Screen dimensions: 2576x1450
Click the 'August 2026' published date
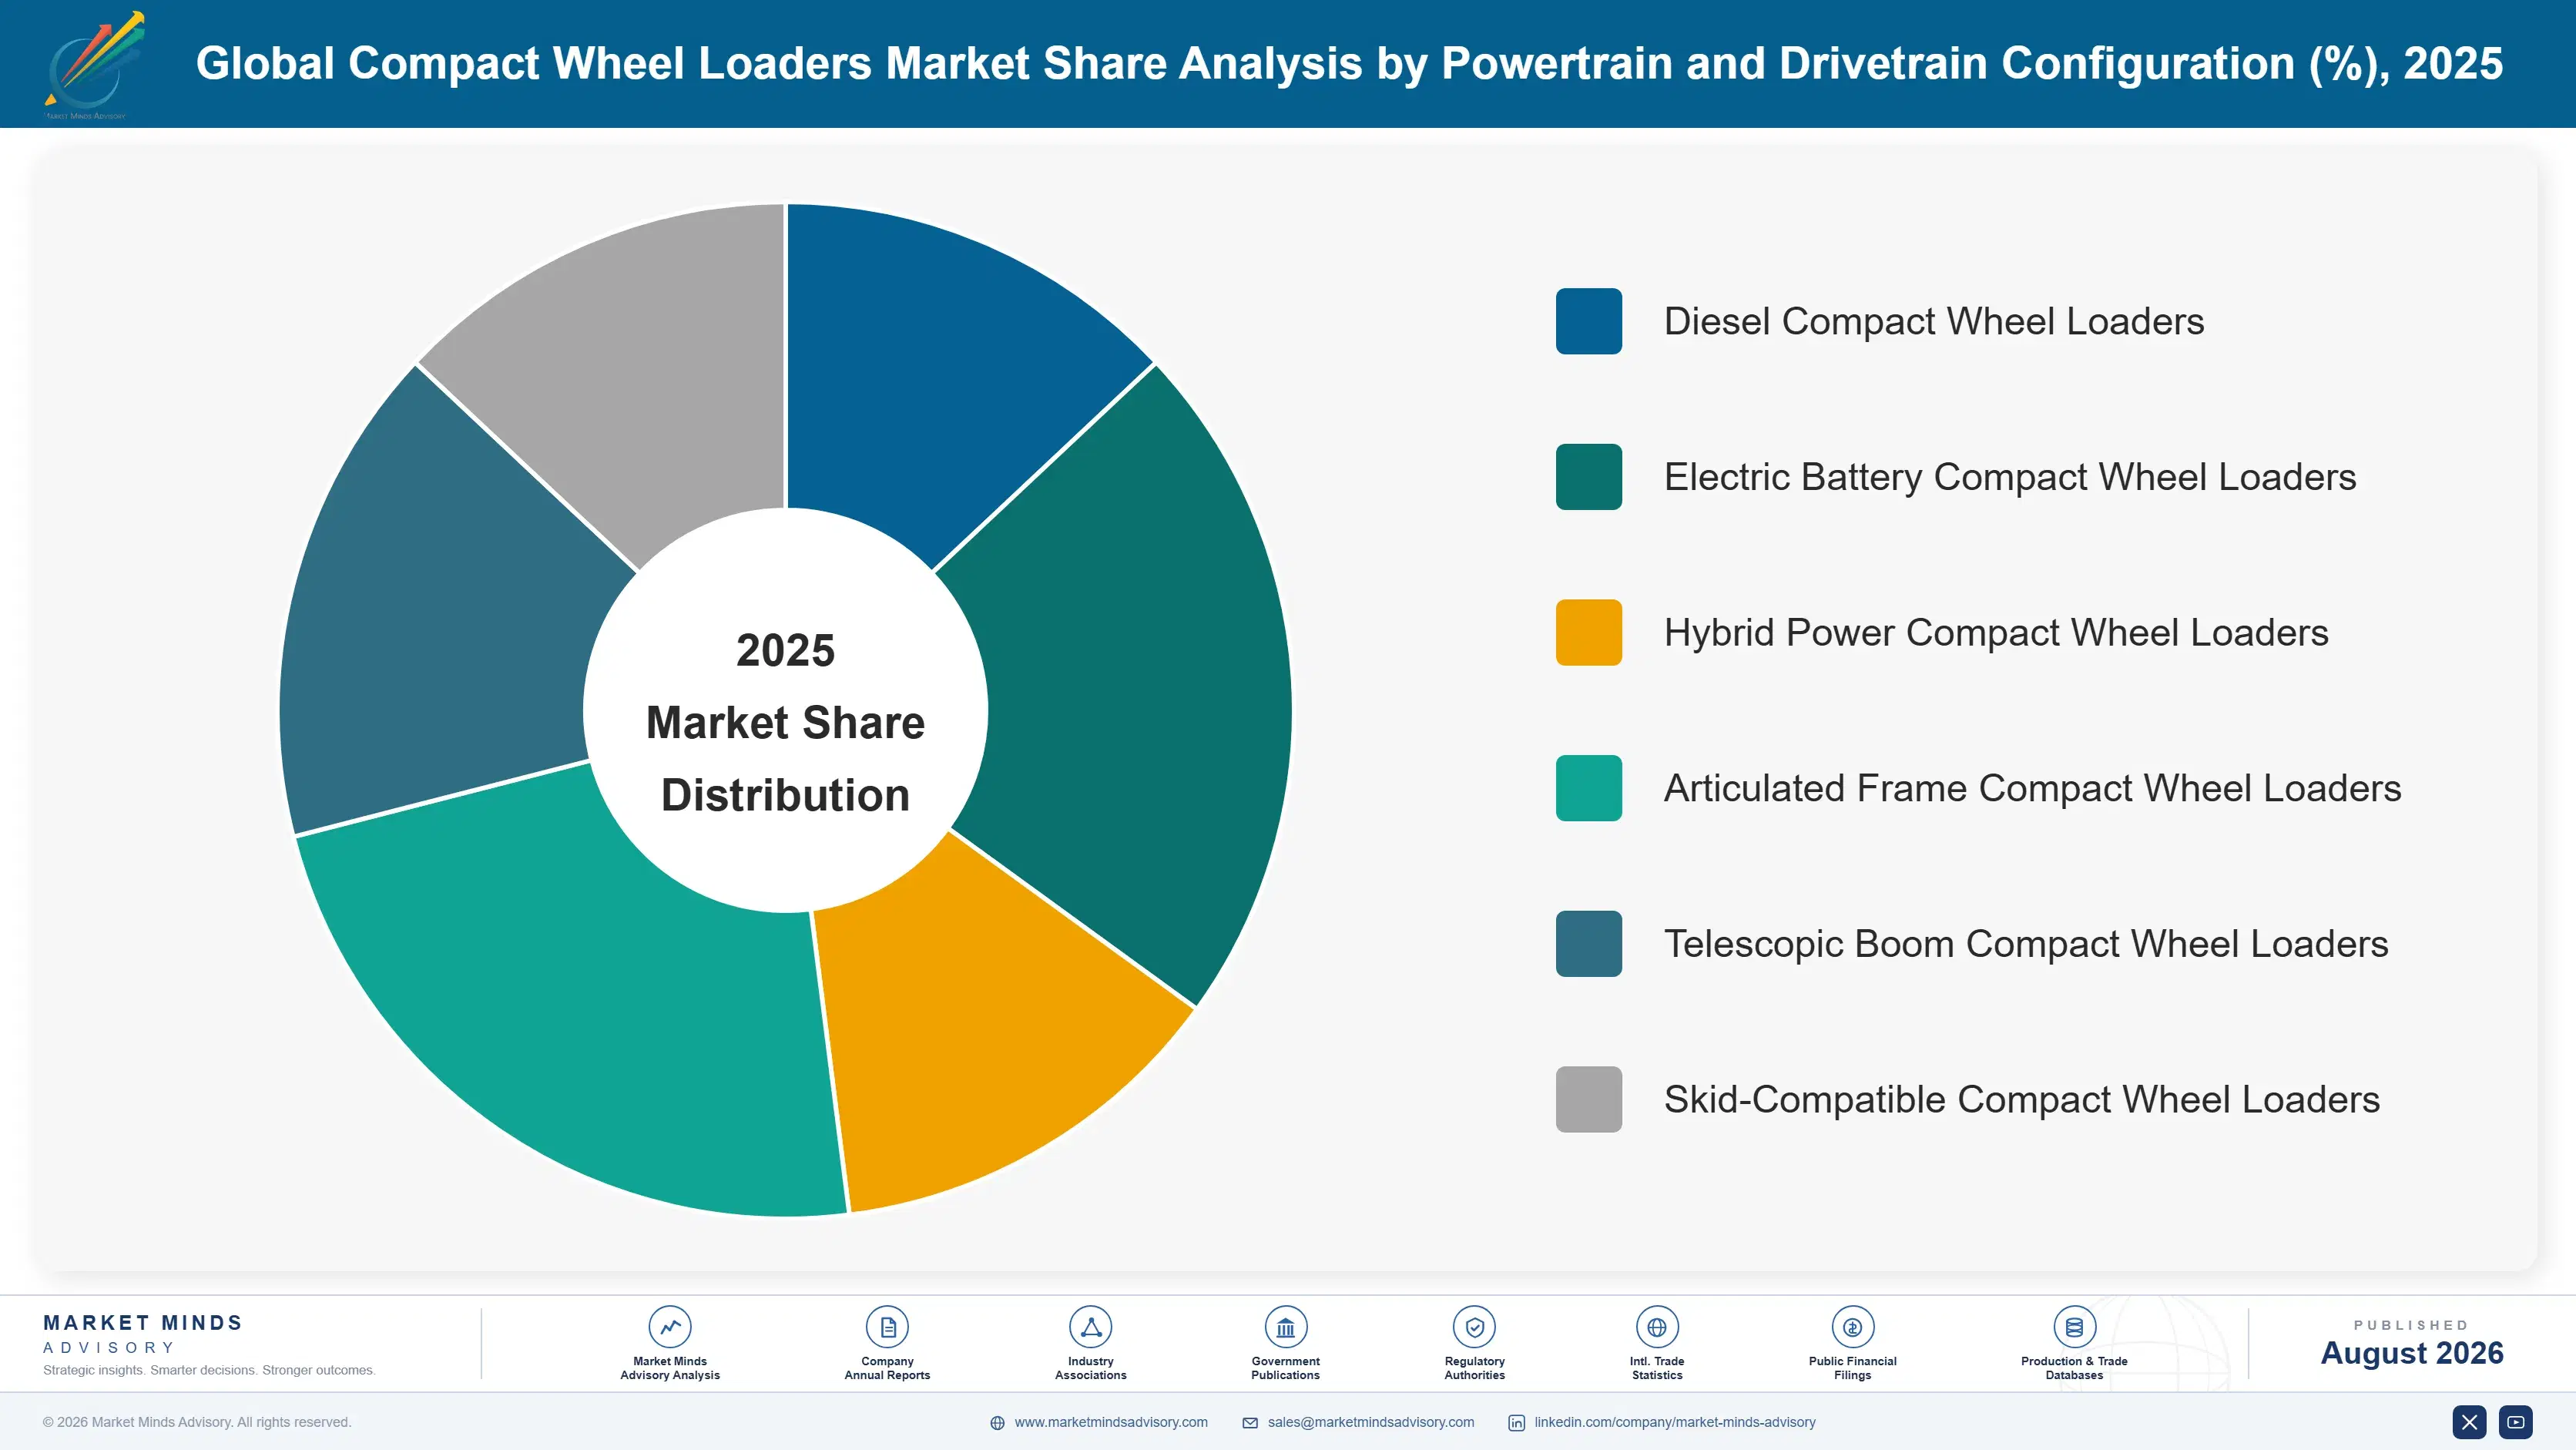click(x=2412, y=1353)
